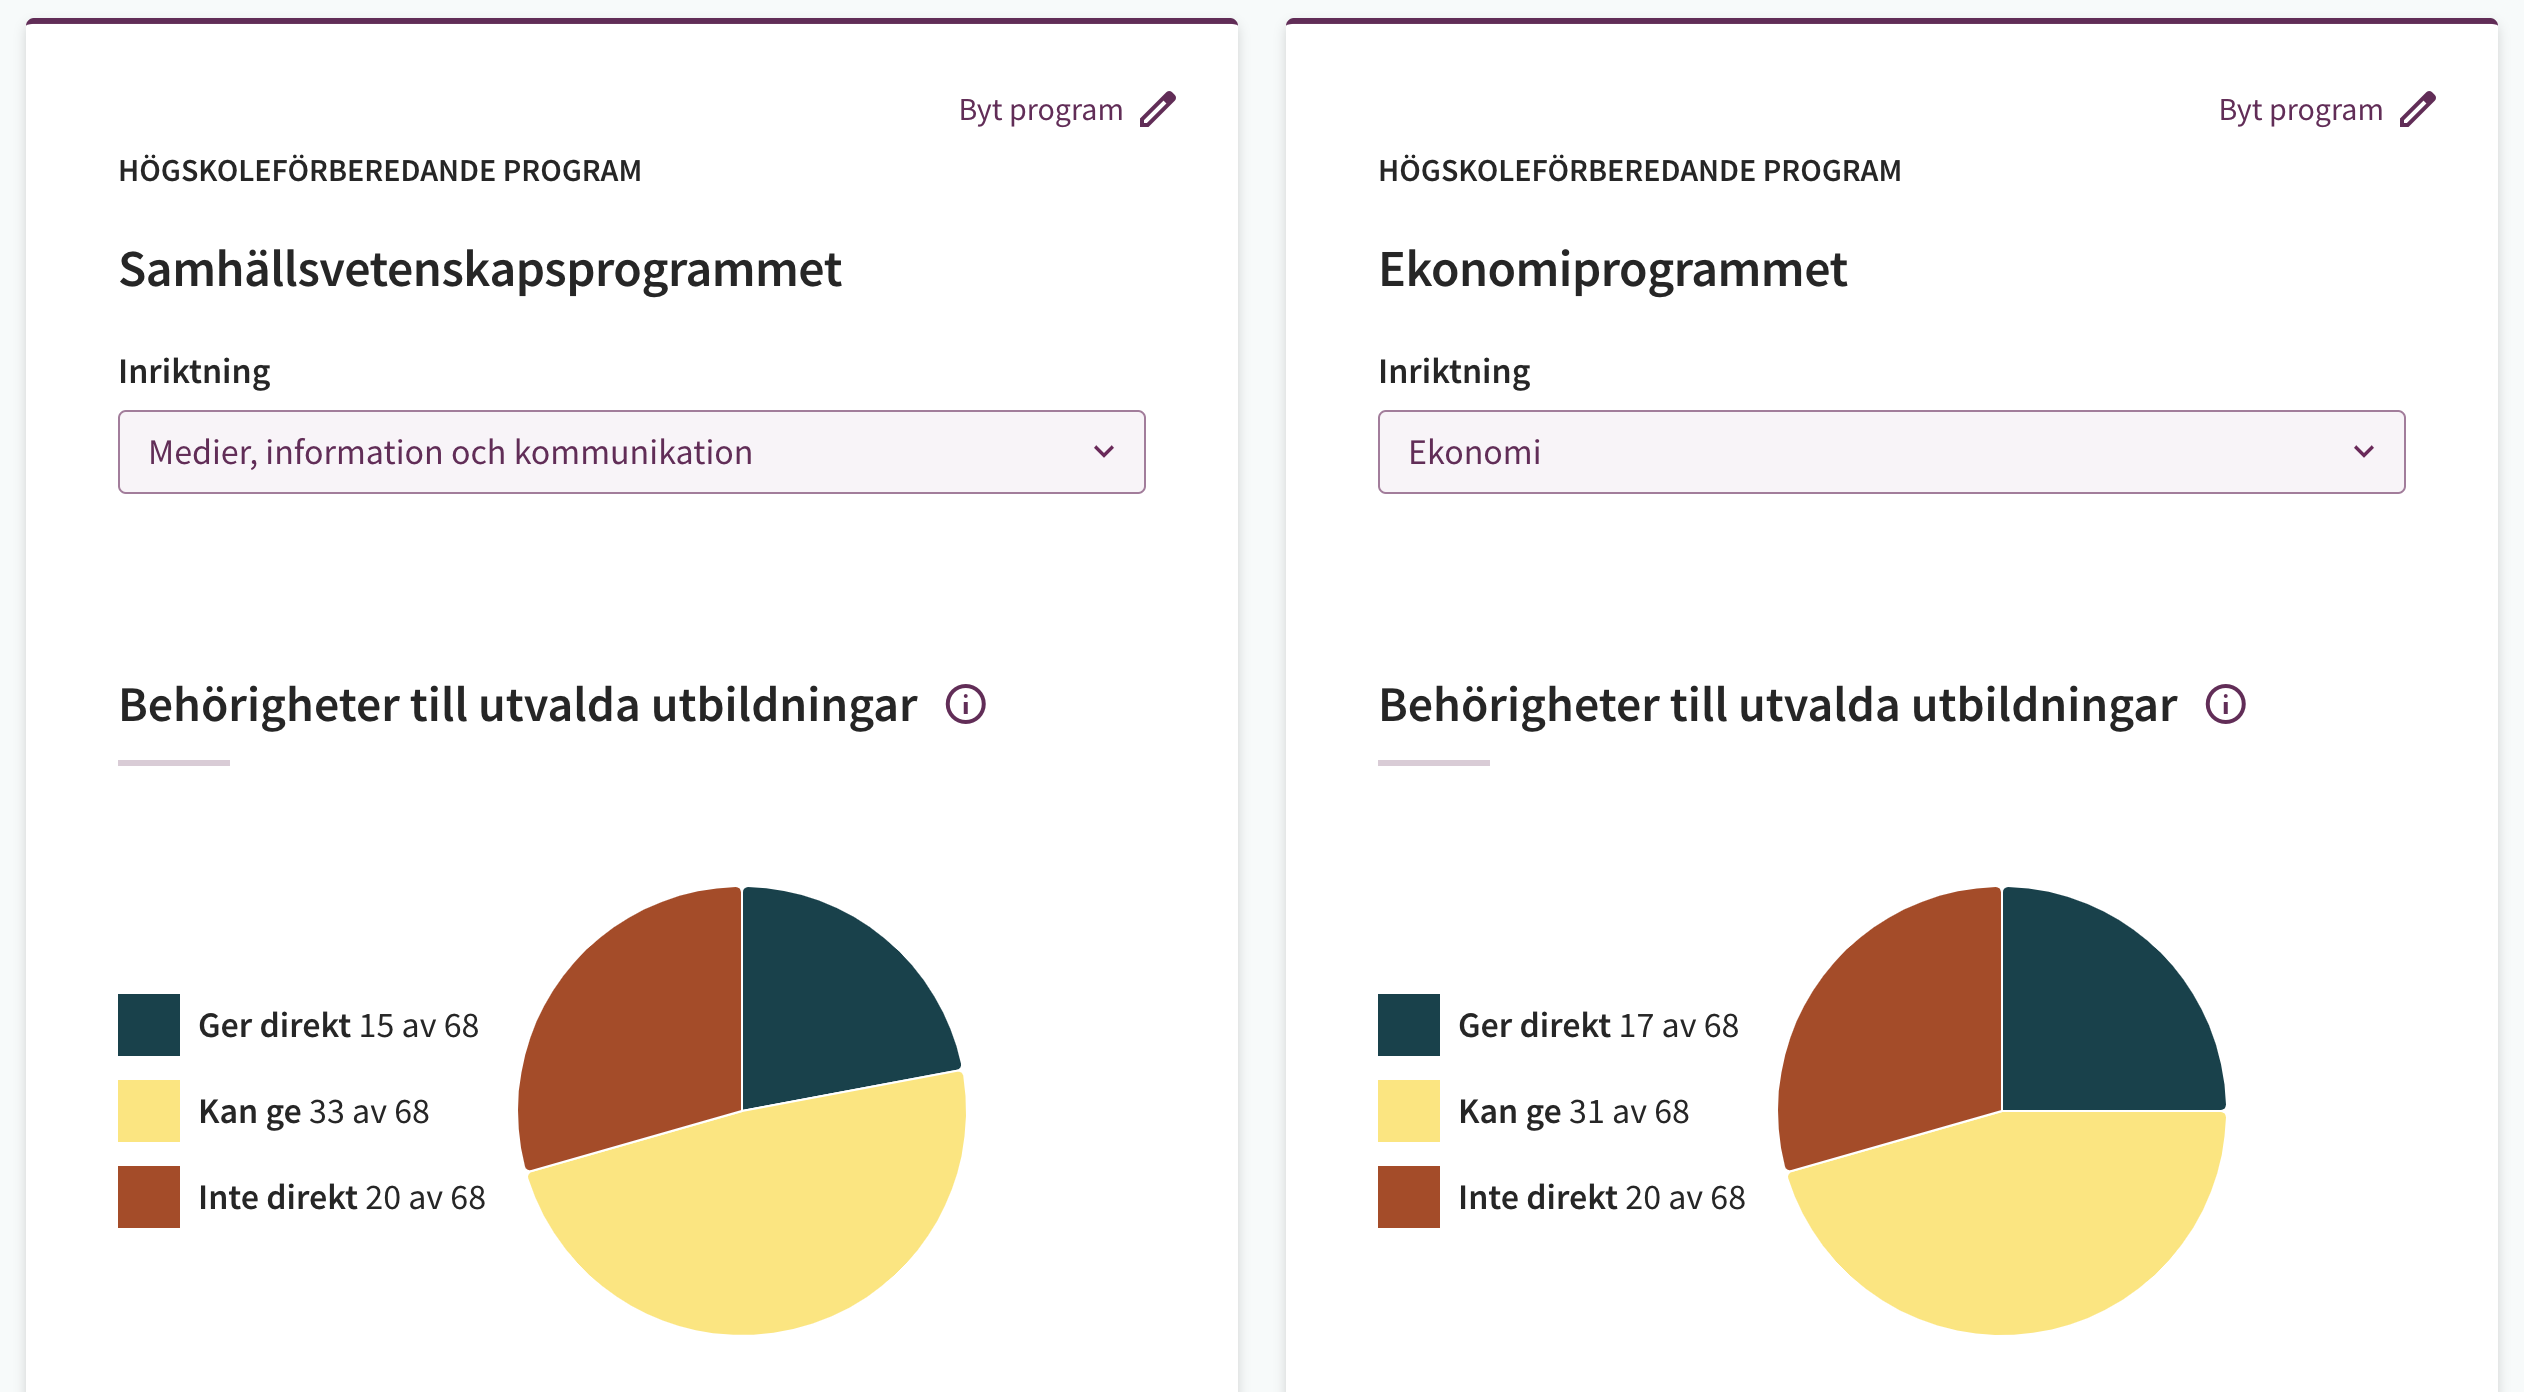Open the Inriktning dropdown showing Medier, information och kommunikation
This screenshot has height=1392, width=2524.
point(632,452)
